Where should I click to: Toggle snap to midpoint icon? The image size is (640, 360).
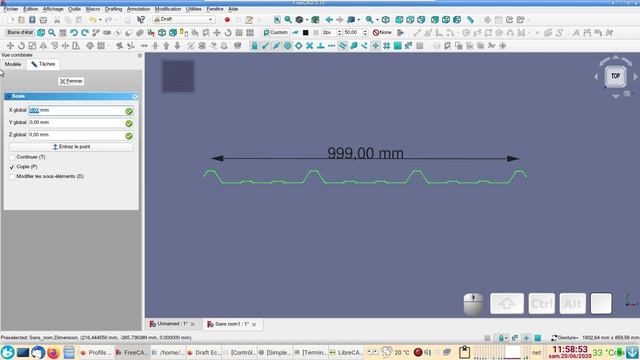(276, 46)
